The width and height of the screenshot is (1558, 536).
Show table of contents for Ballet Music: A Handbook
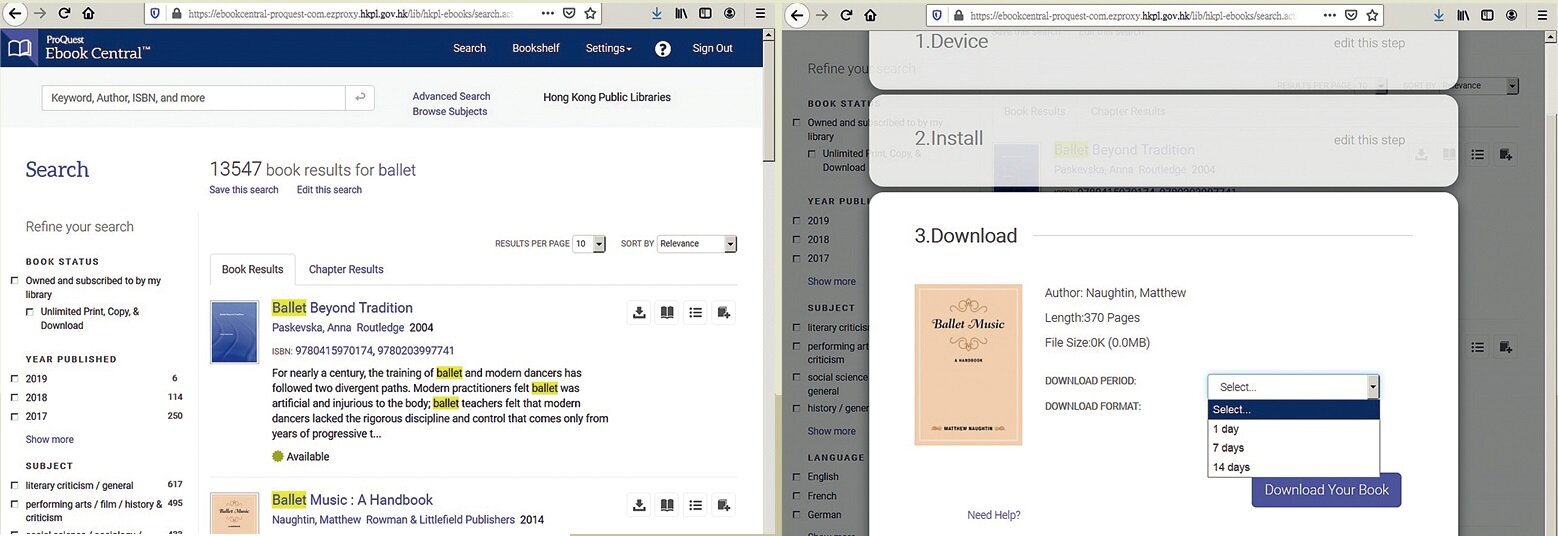point(695,505)
